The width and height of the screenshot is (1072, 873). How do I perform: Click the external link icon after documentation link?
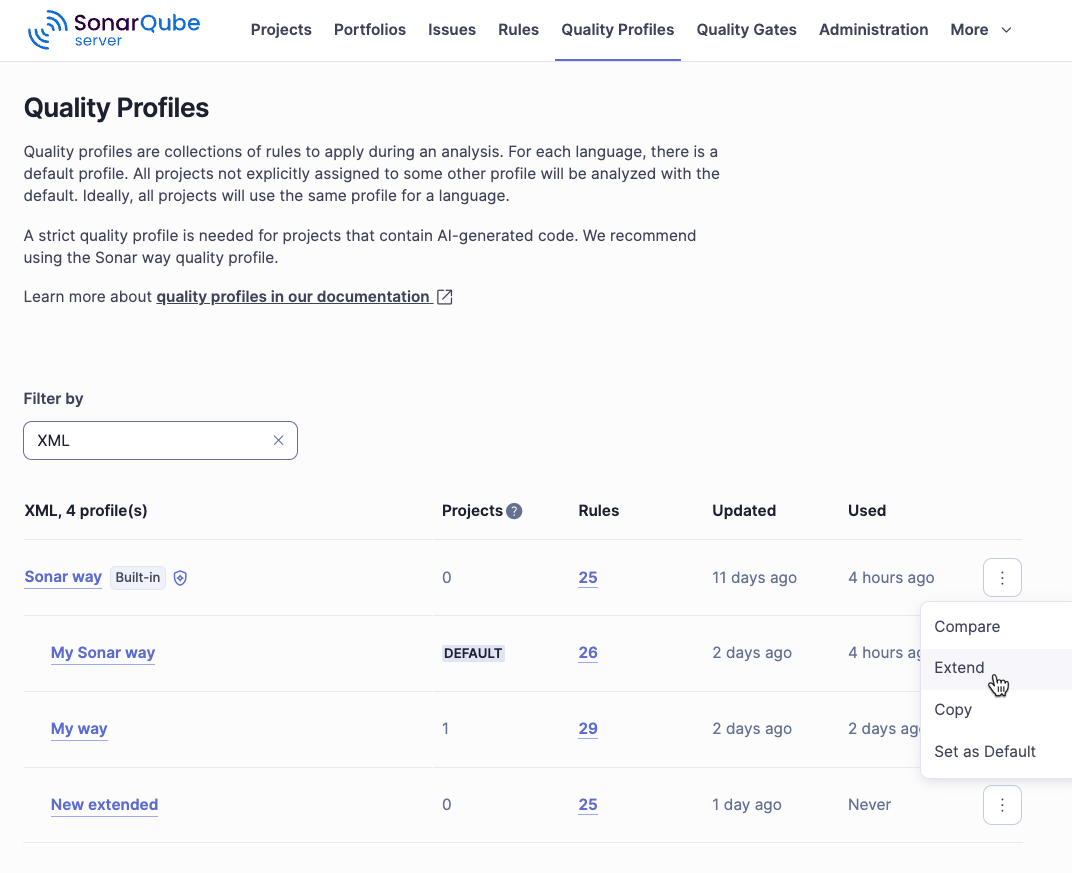pos(444,296)
